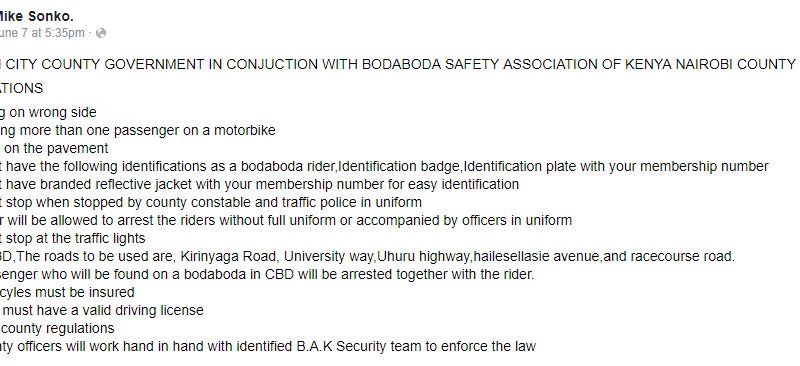Click the partial word 'ATIONS' heading line
The height and width of the screenshot is (366, 800).
click(x=21, y=88)
